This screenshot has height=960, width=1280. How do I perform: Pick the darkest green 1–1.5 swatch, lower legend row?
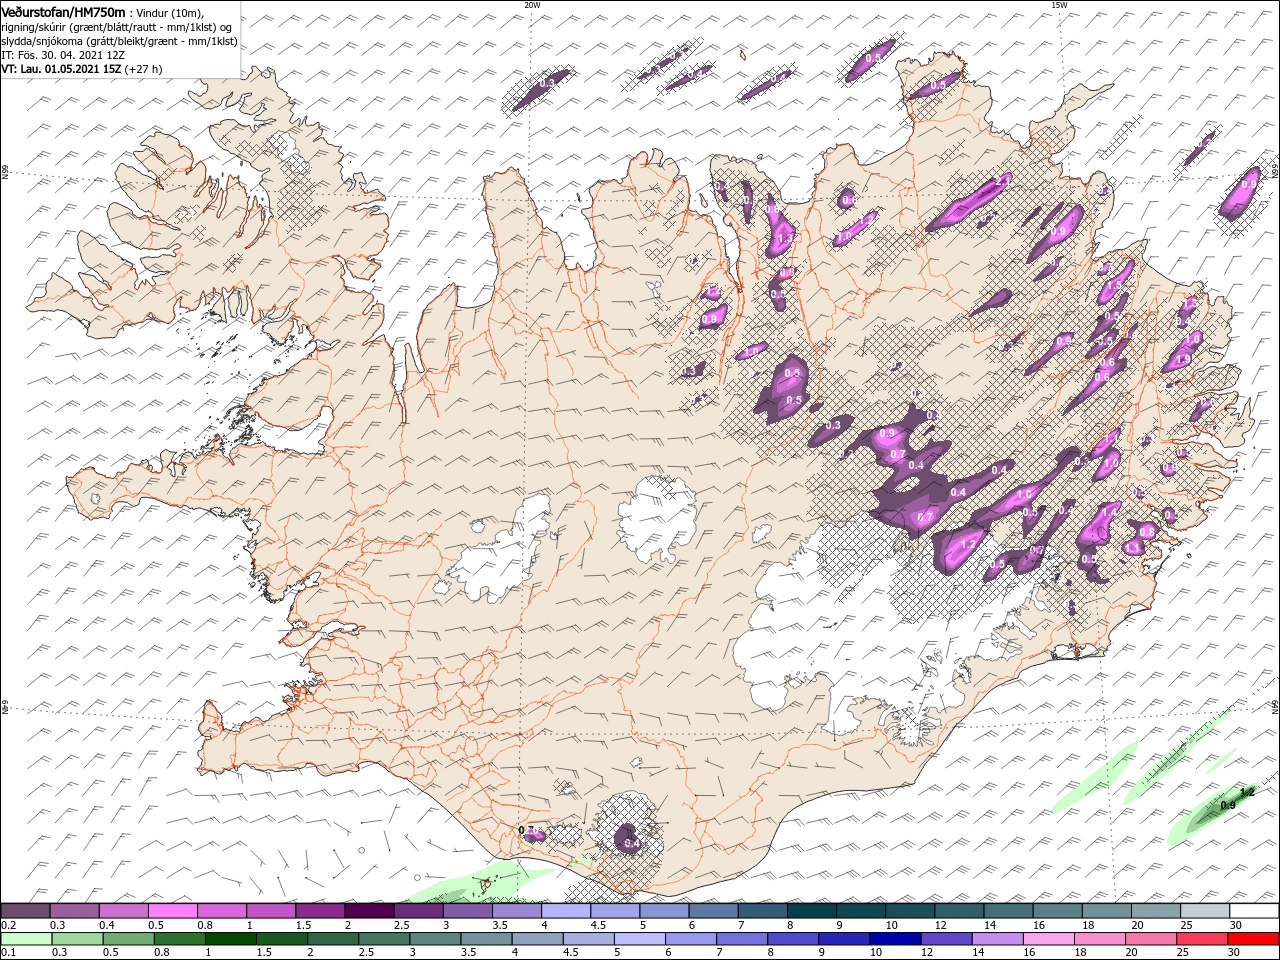point(231,939)
